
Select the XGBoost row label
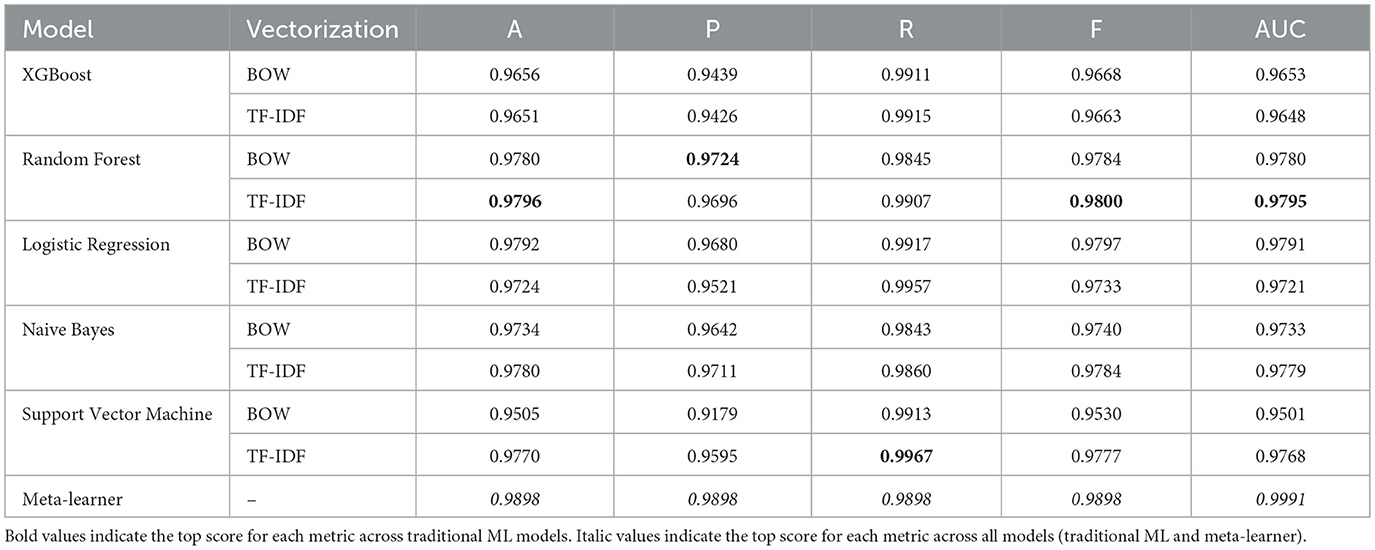[57, 74]
